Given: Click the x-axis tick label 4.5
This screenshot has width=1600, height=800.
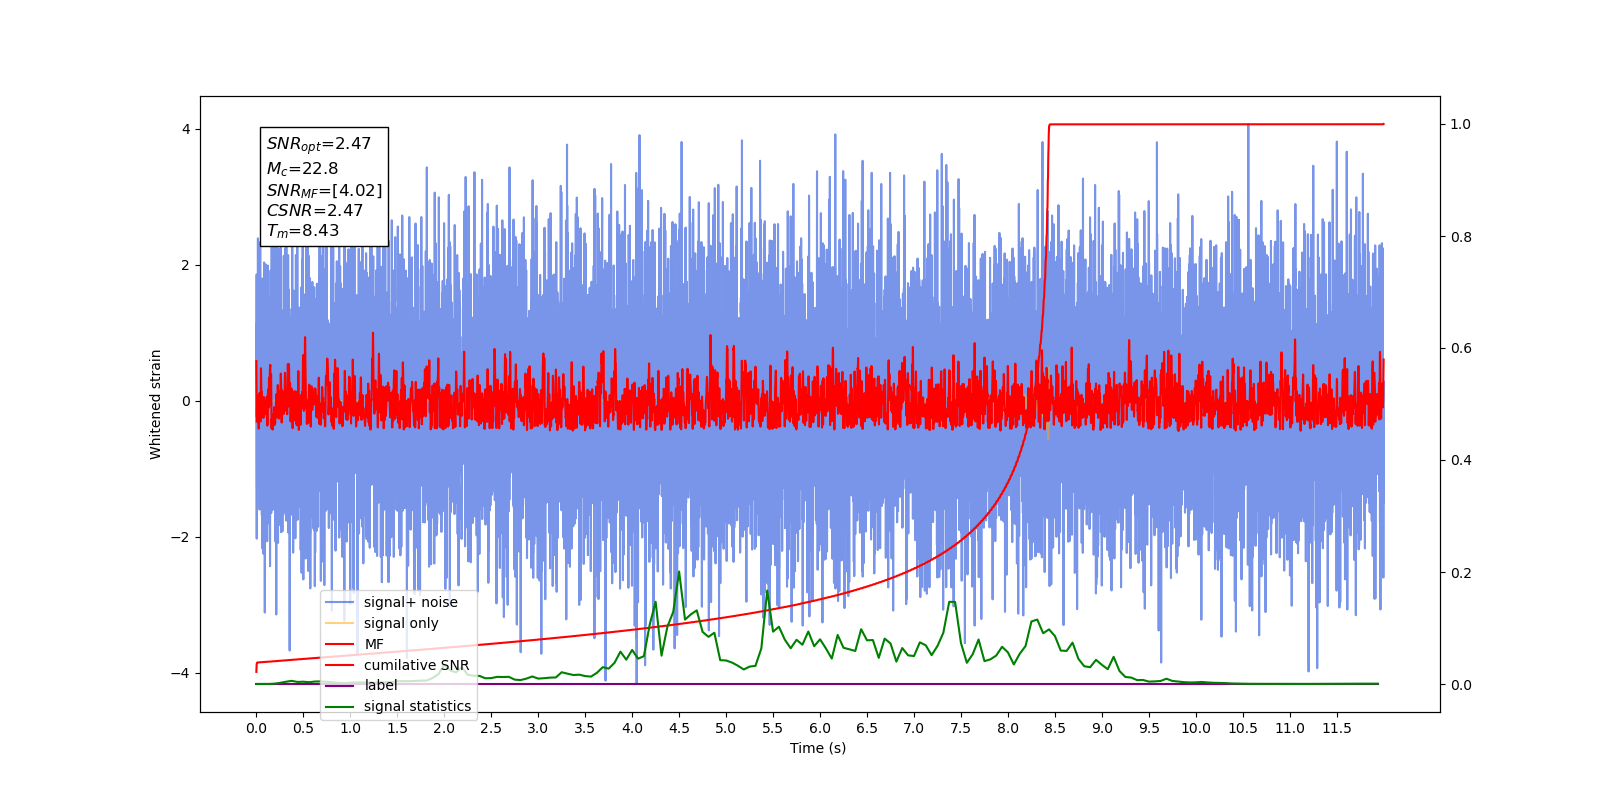Looking at the screenshot, I should pos(679,728).
